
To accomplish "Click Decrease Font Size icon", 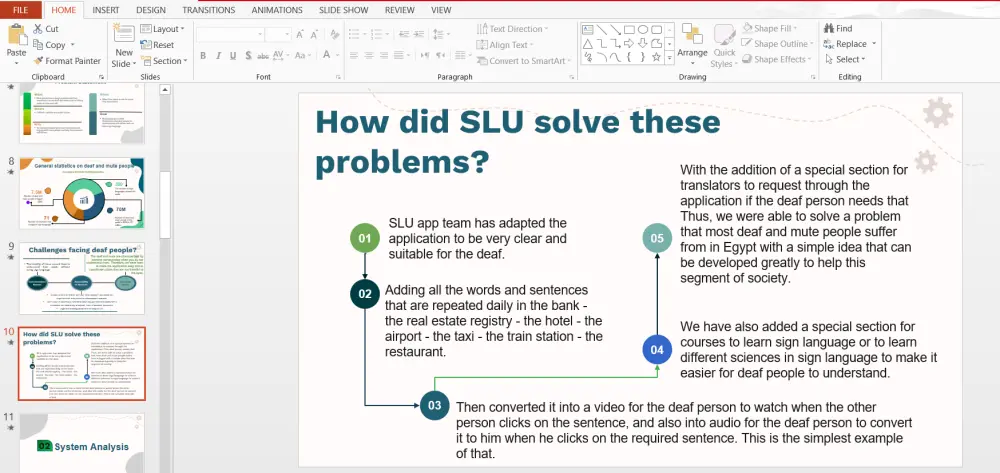I will click(x=314, y=34).
